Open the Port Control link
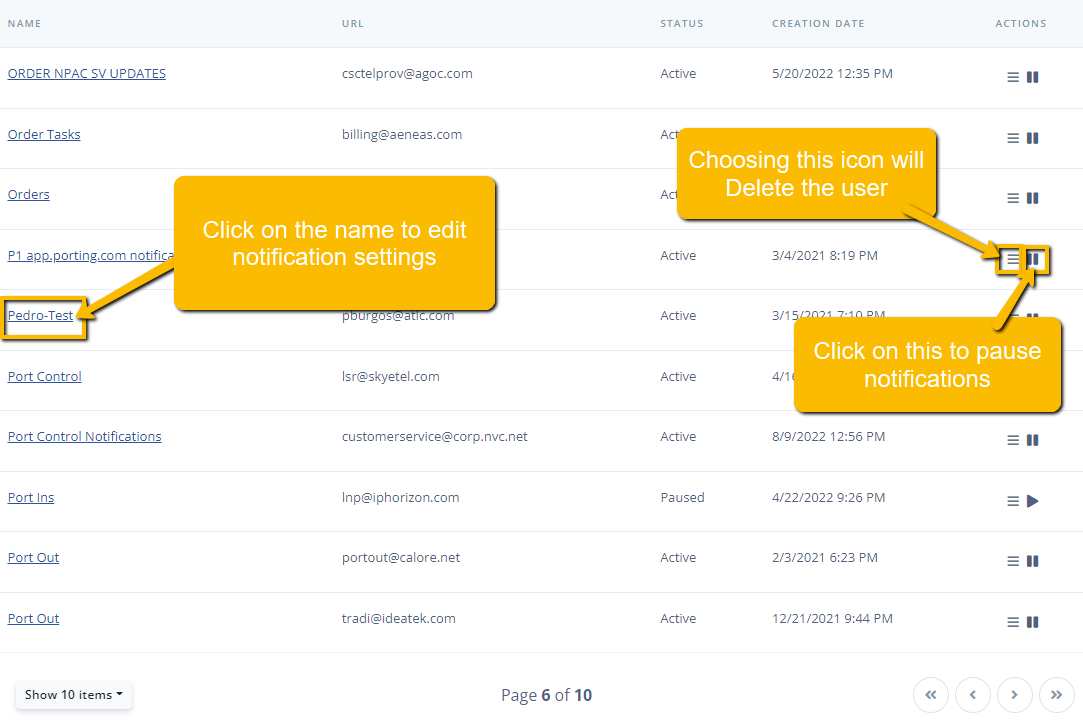This screenshot has width=1083, height=728. click(45, 377)
